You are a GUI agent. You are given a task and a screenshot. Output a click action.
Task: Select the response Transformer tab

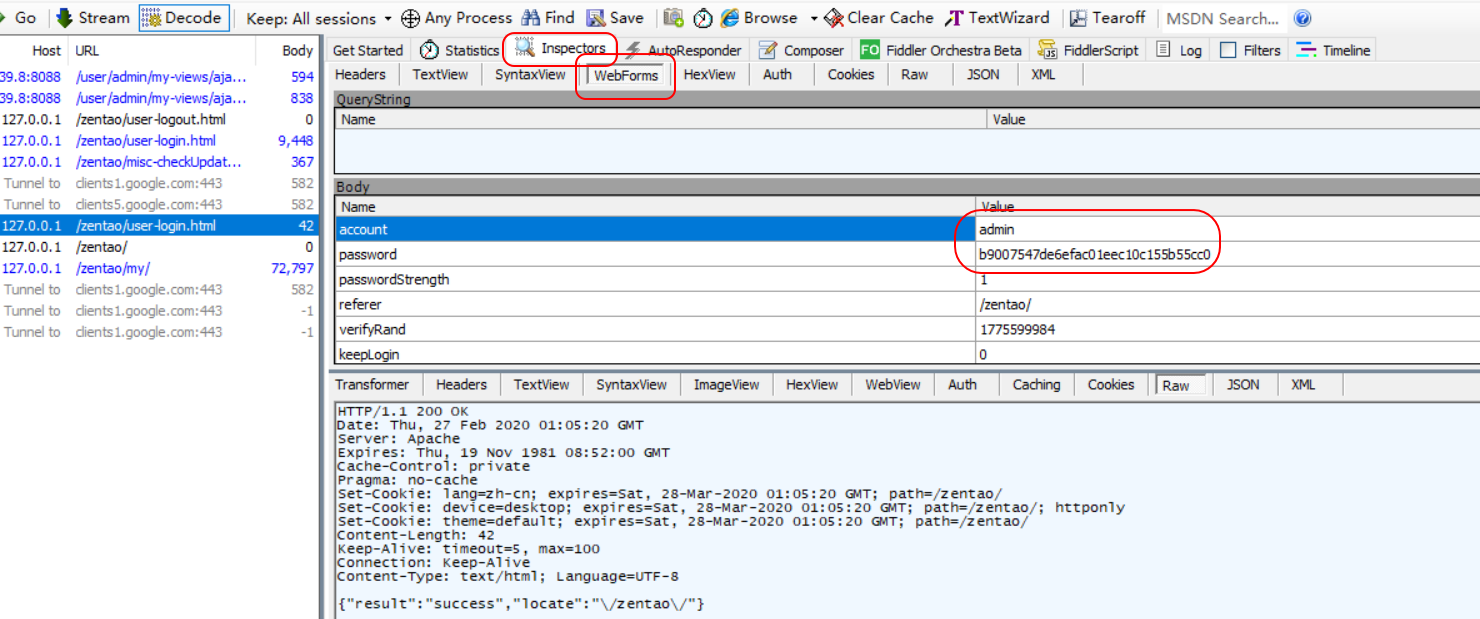(x=372, y=384)
